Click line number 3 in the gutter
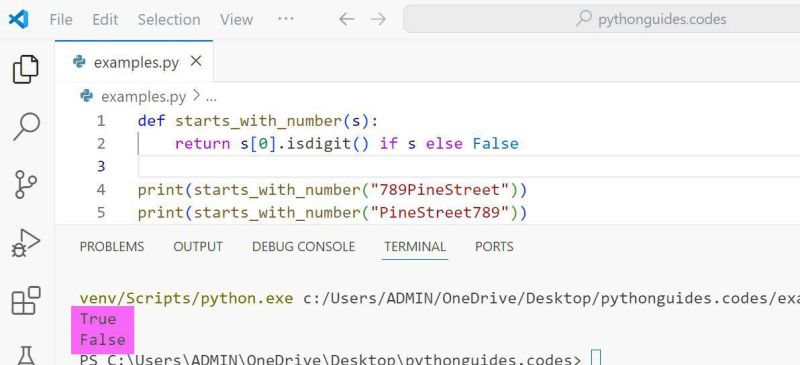This screenshot has height=365, width=800. [x=101, y=166]
